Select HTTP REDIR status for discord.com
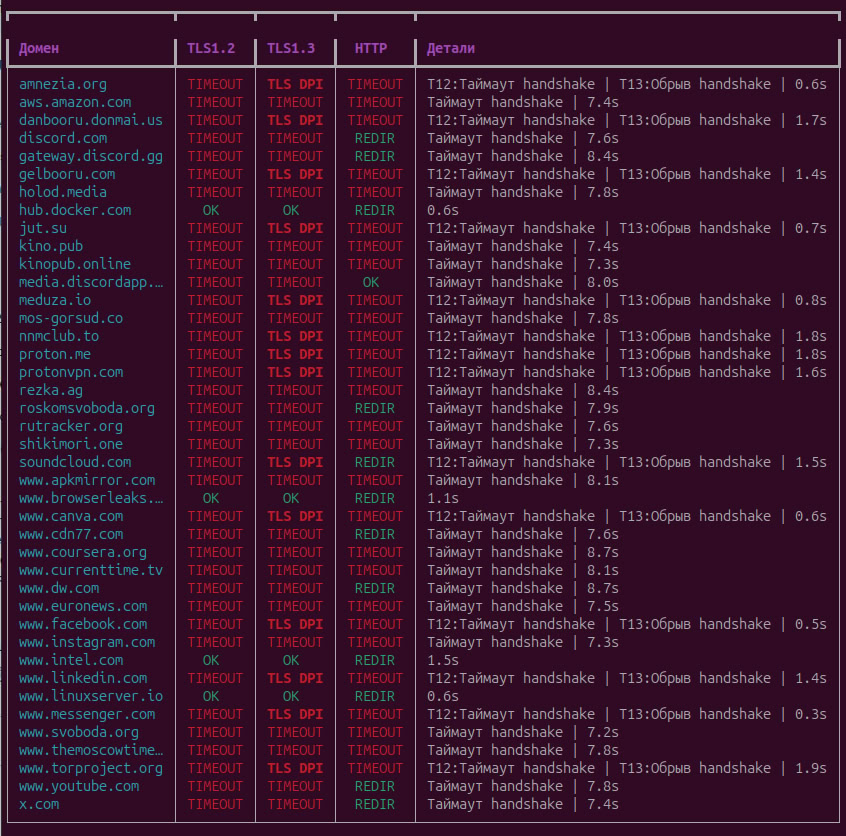Image resolution: width=846 pixels, height=836 pixels. [x=374, y=138]
